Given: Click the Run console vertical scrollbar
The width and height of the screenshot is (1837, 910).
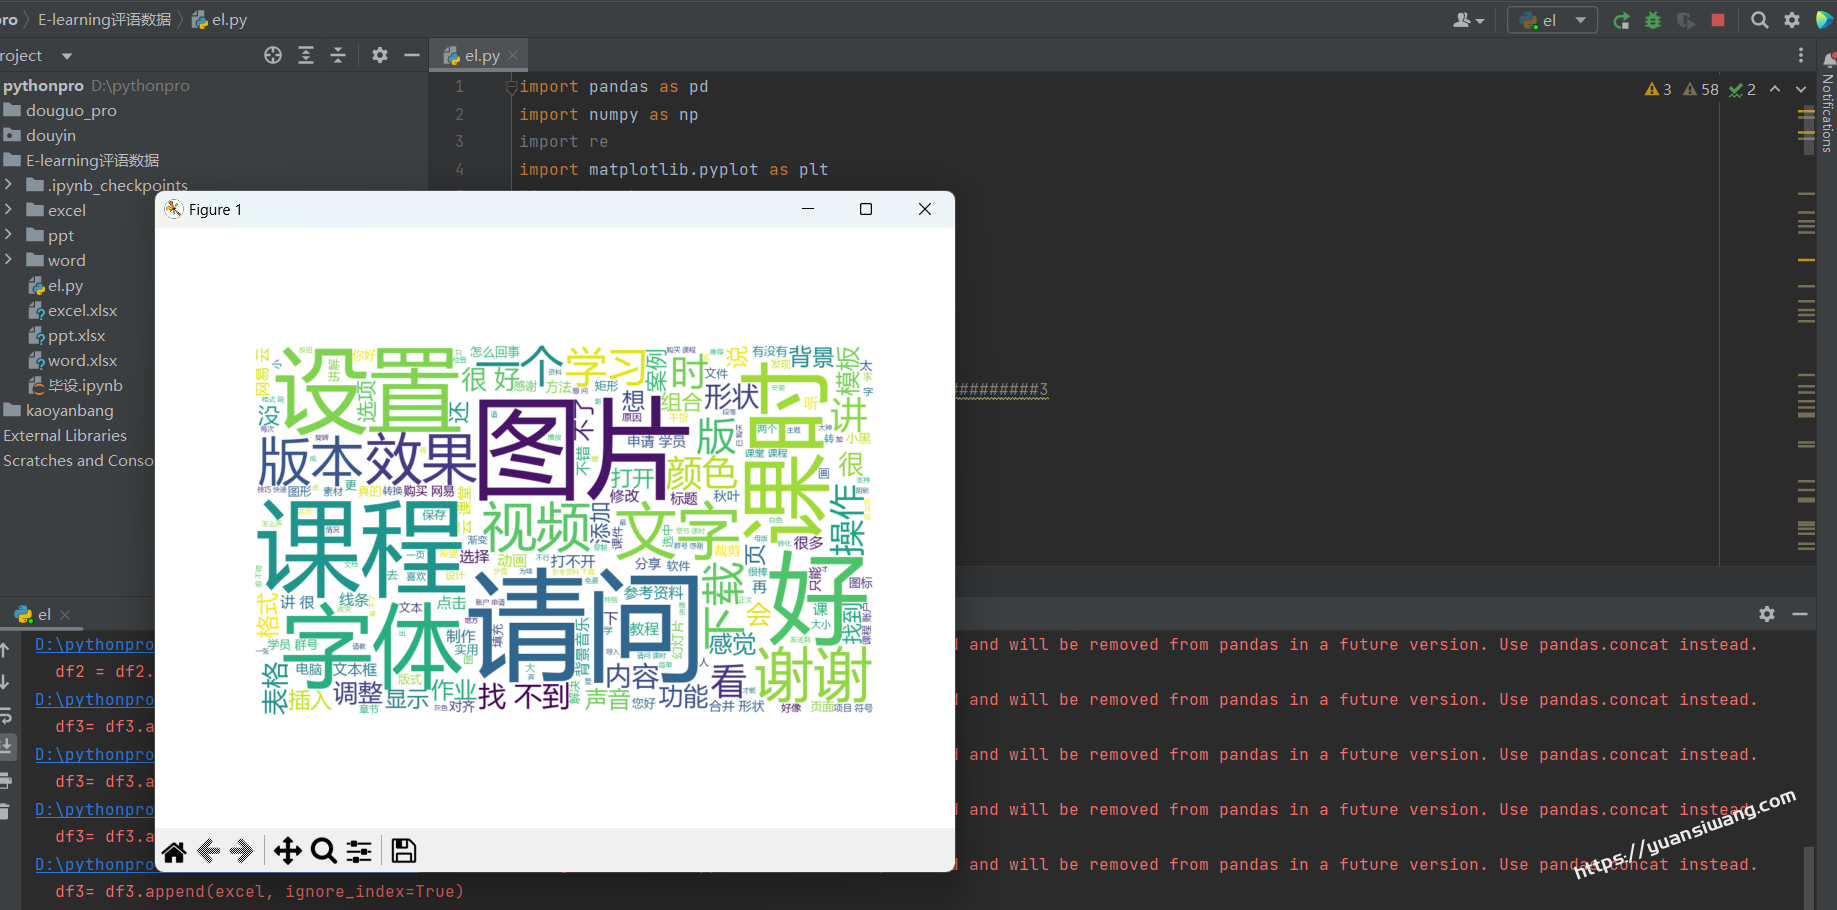Looking at the screenshot, I should click(1809, 878).
